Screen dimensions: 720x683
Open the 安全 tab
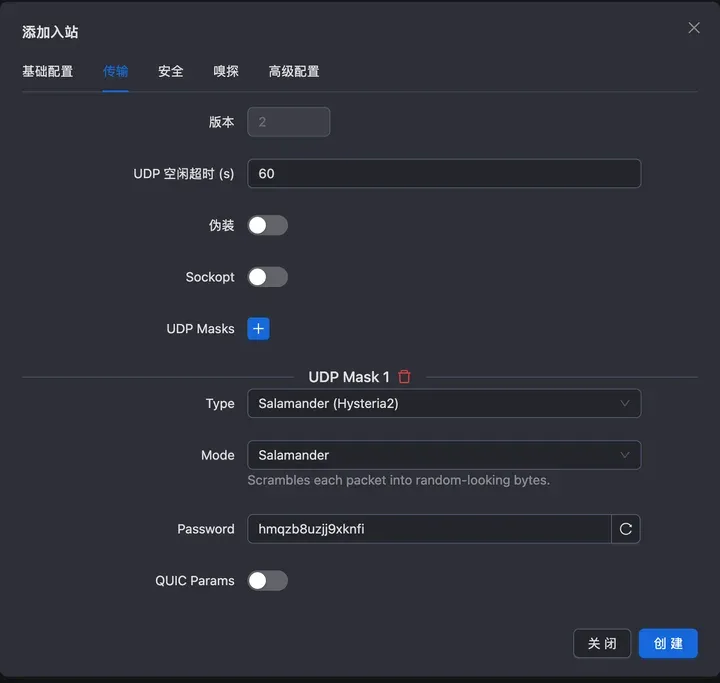pos(171,71)
